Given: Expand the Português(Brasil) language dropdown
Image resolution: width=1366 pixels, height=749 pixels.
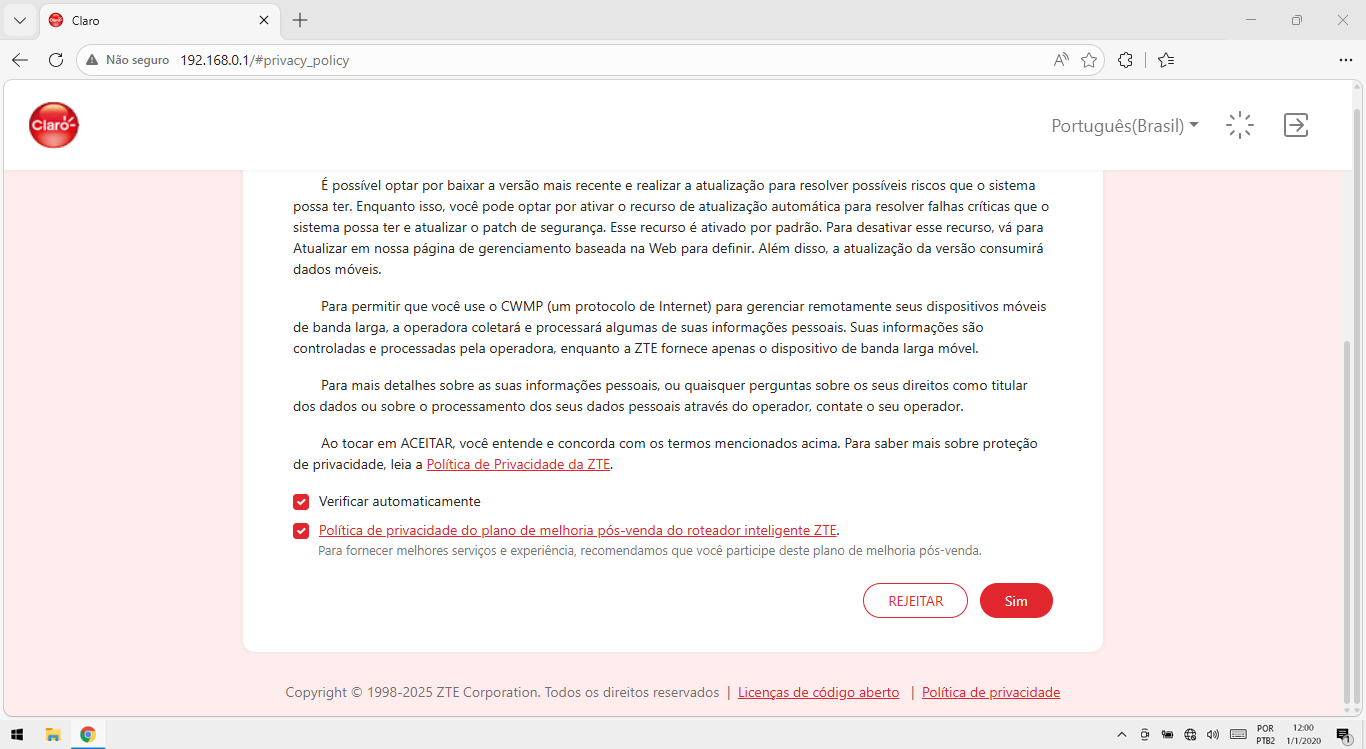Looking at the screenshot, I should (1125, 126).
